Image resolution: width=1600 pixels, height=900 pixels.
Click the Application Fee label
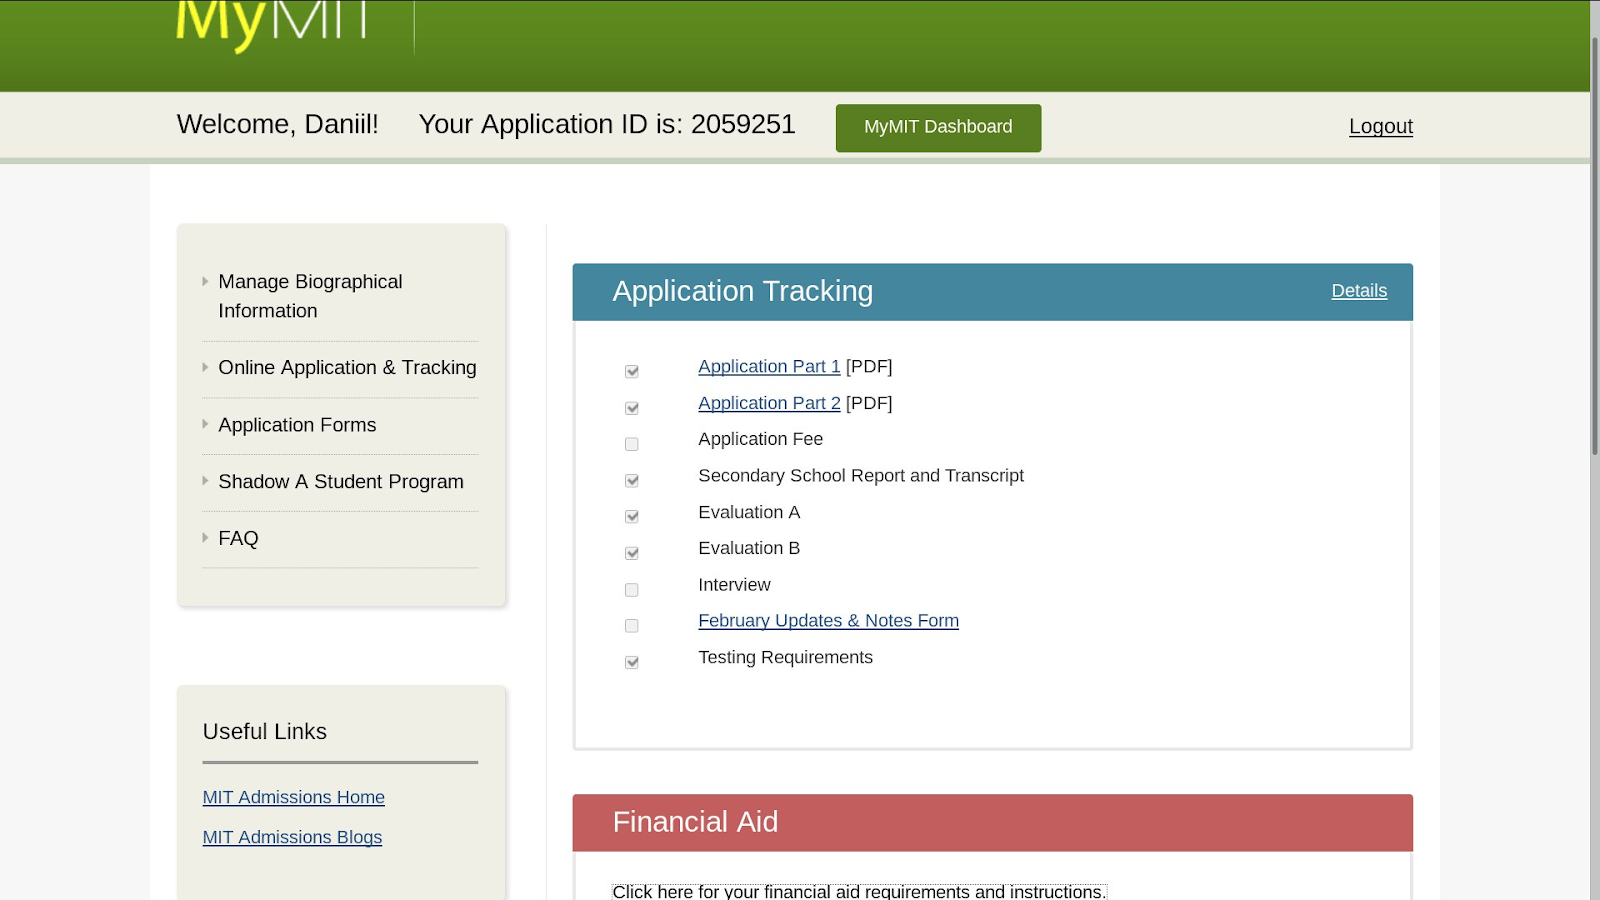click(760, 439)
